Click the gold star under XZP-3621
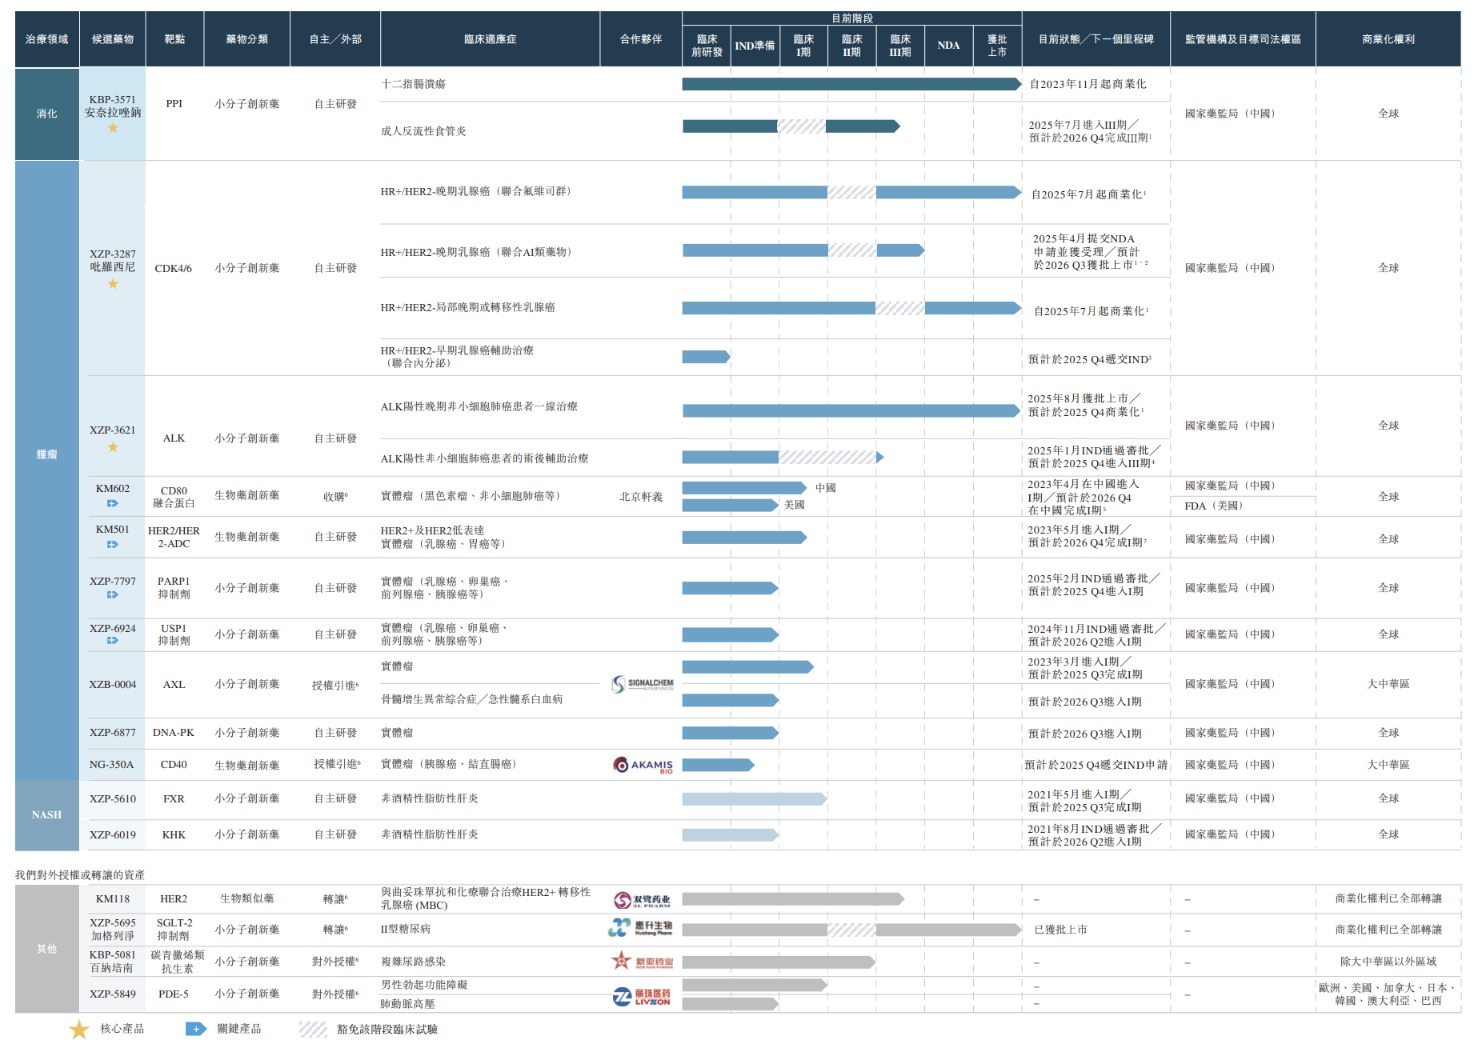 113,447
